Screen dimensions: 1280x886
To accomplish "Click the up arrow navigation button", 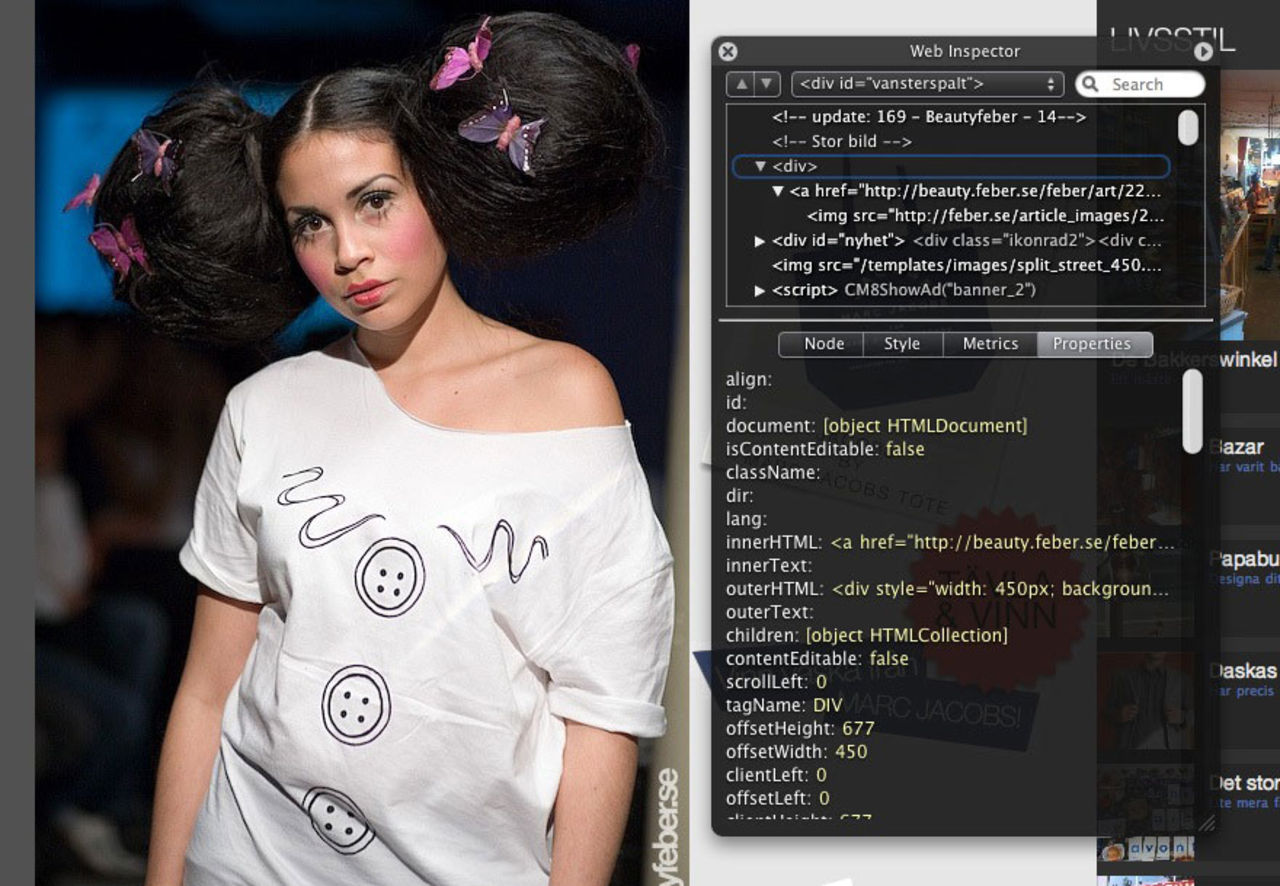I will point(741,85).
